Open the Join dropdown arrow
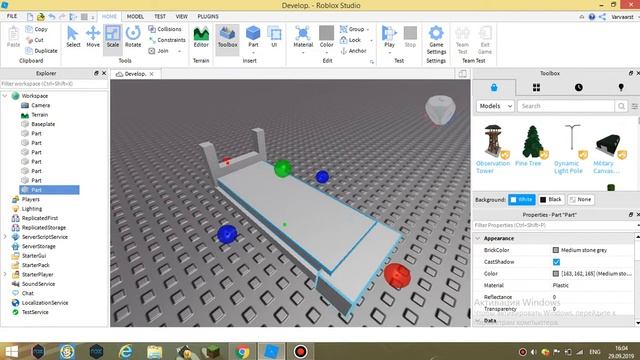 pos(179,51)
